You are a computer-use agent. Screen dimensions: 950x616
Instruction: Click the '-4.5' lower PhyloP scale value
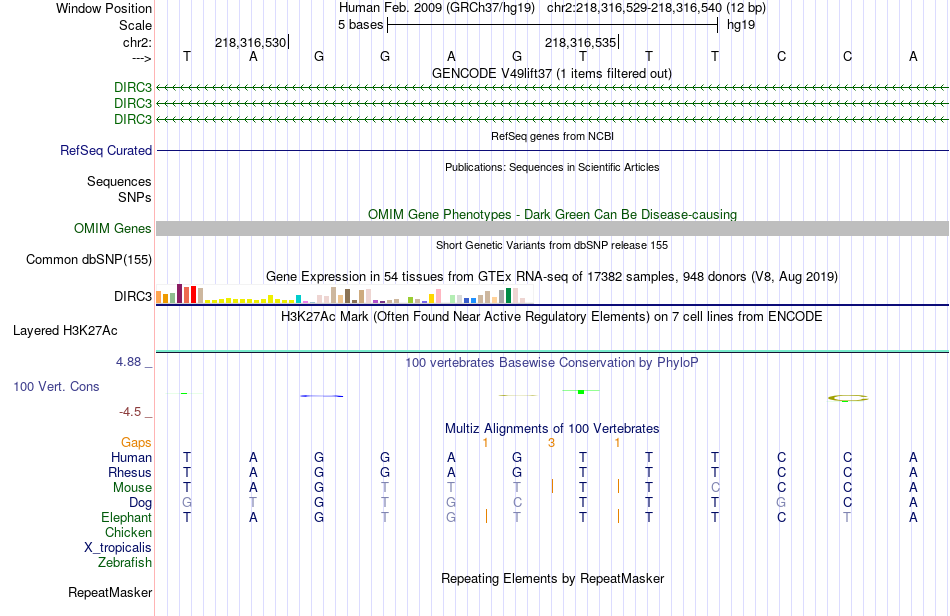click(130, 412)
